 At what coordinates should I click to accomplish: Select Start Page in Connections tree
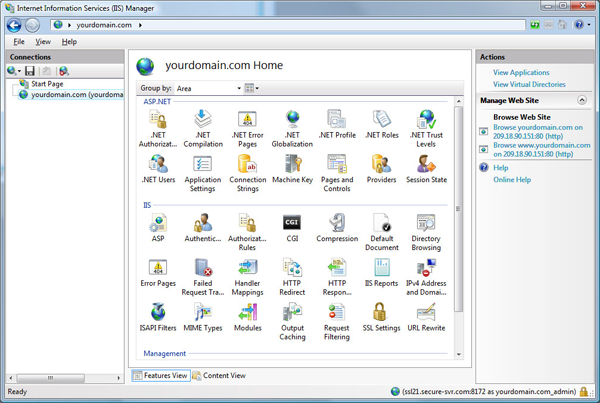pos(46,84)
